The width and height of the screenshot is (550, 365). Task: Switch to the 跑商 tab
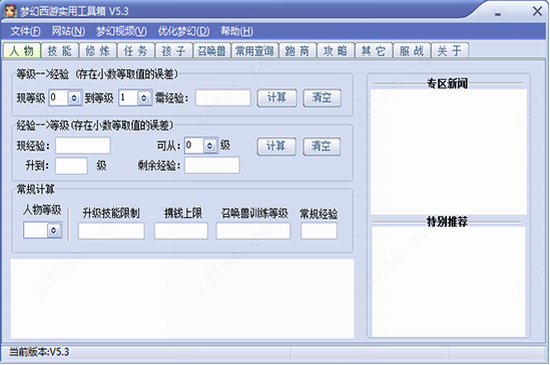click(297, 51)
